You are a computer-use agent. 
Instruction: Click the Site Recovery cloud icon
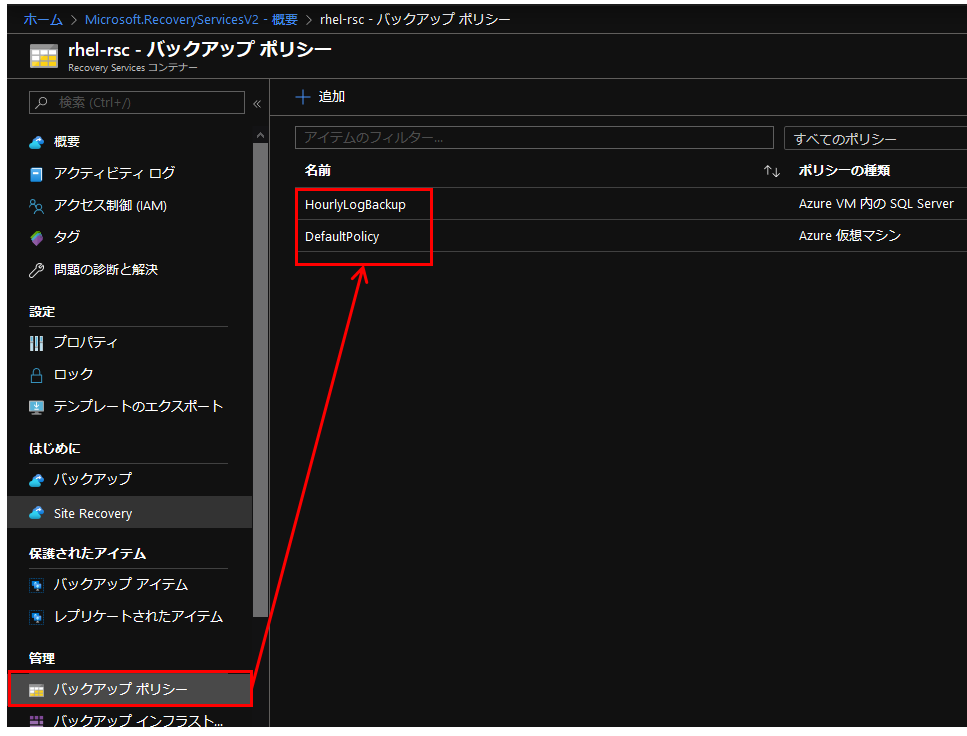tap(36, 513)
